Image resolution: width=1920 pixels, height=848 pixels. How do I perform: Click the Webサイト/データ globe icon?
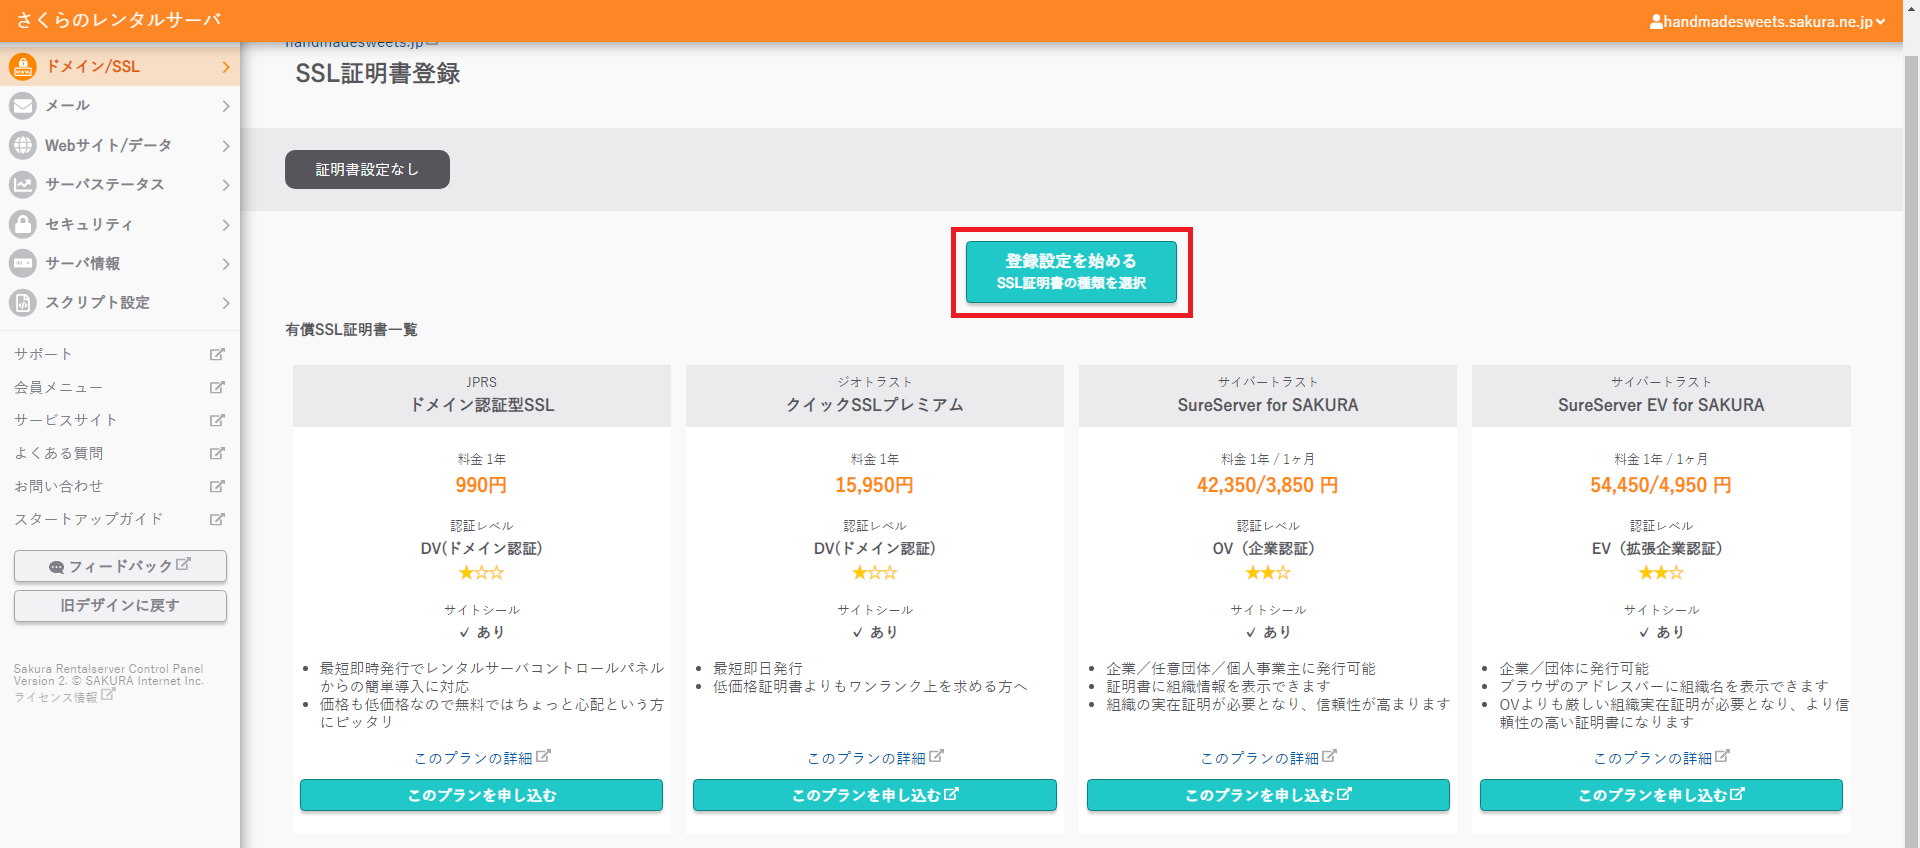(22, 146)
